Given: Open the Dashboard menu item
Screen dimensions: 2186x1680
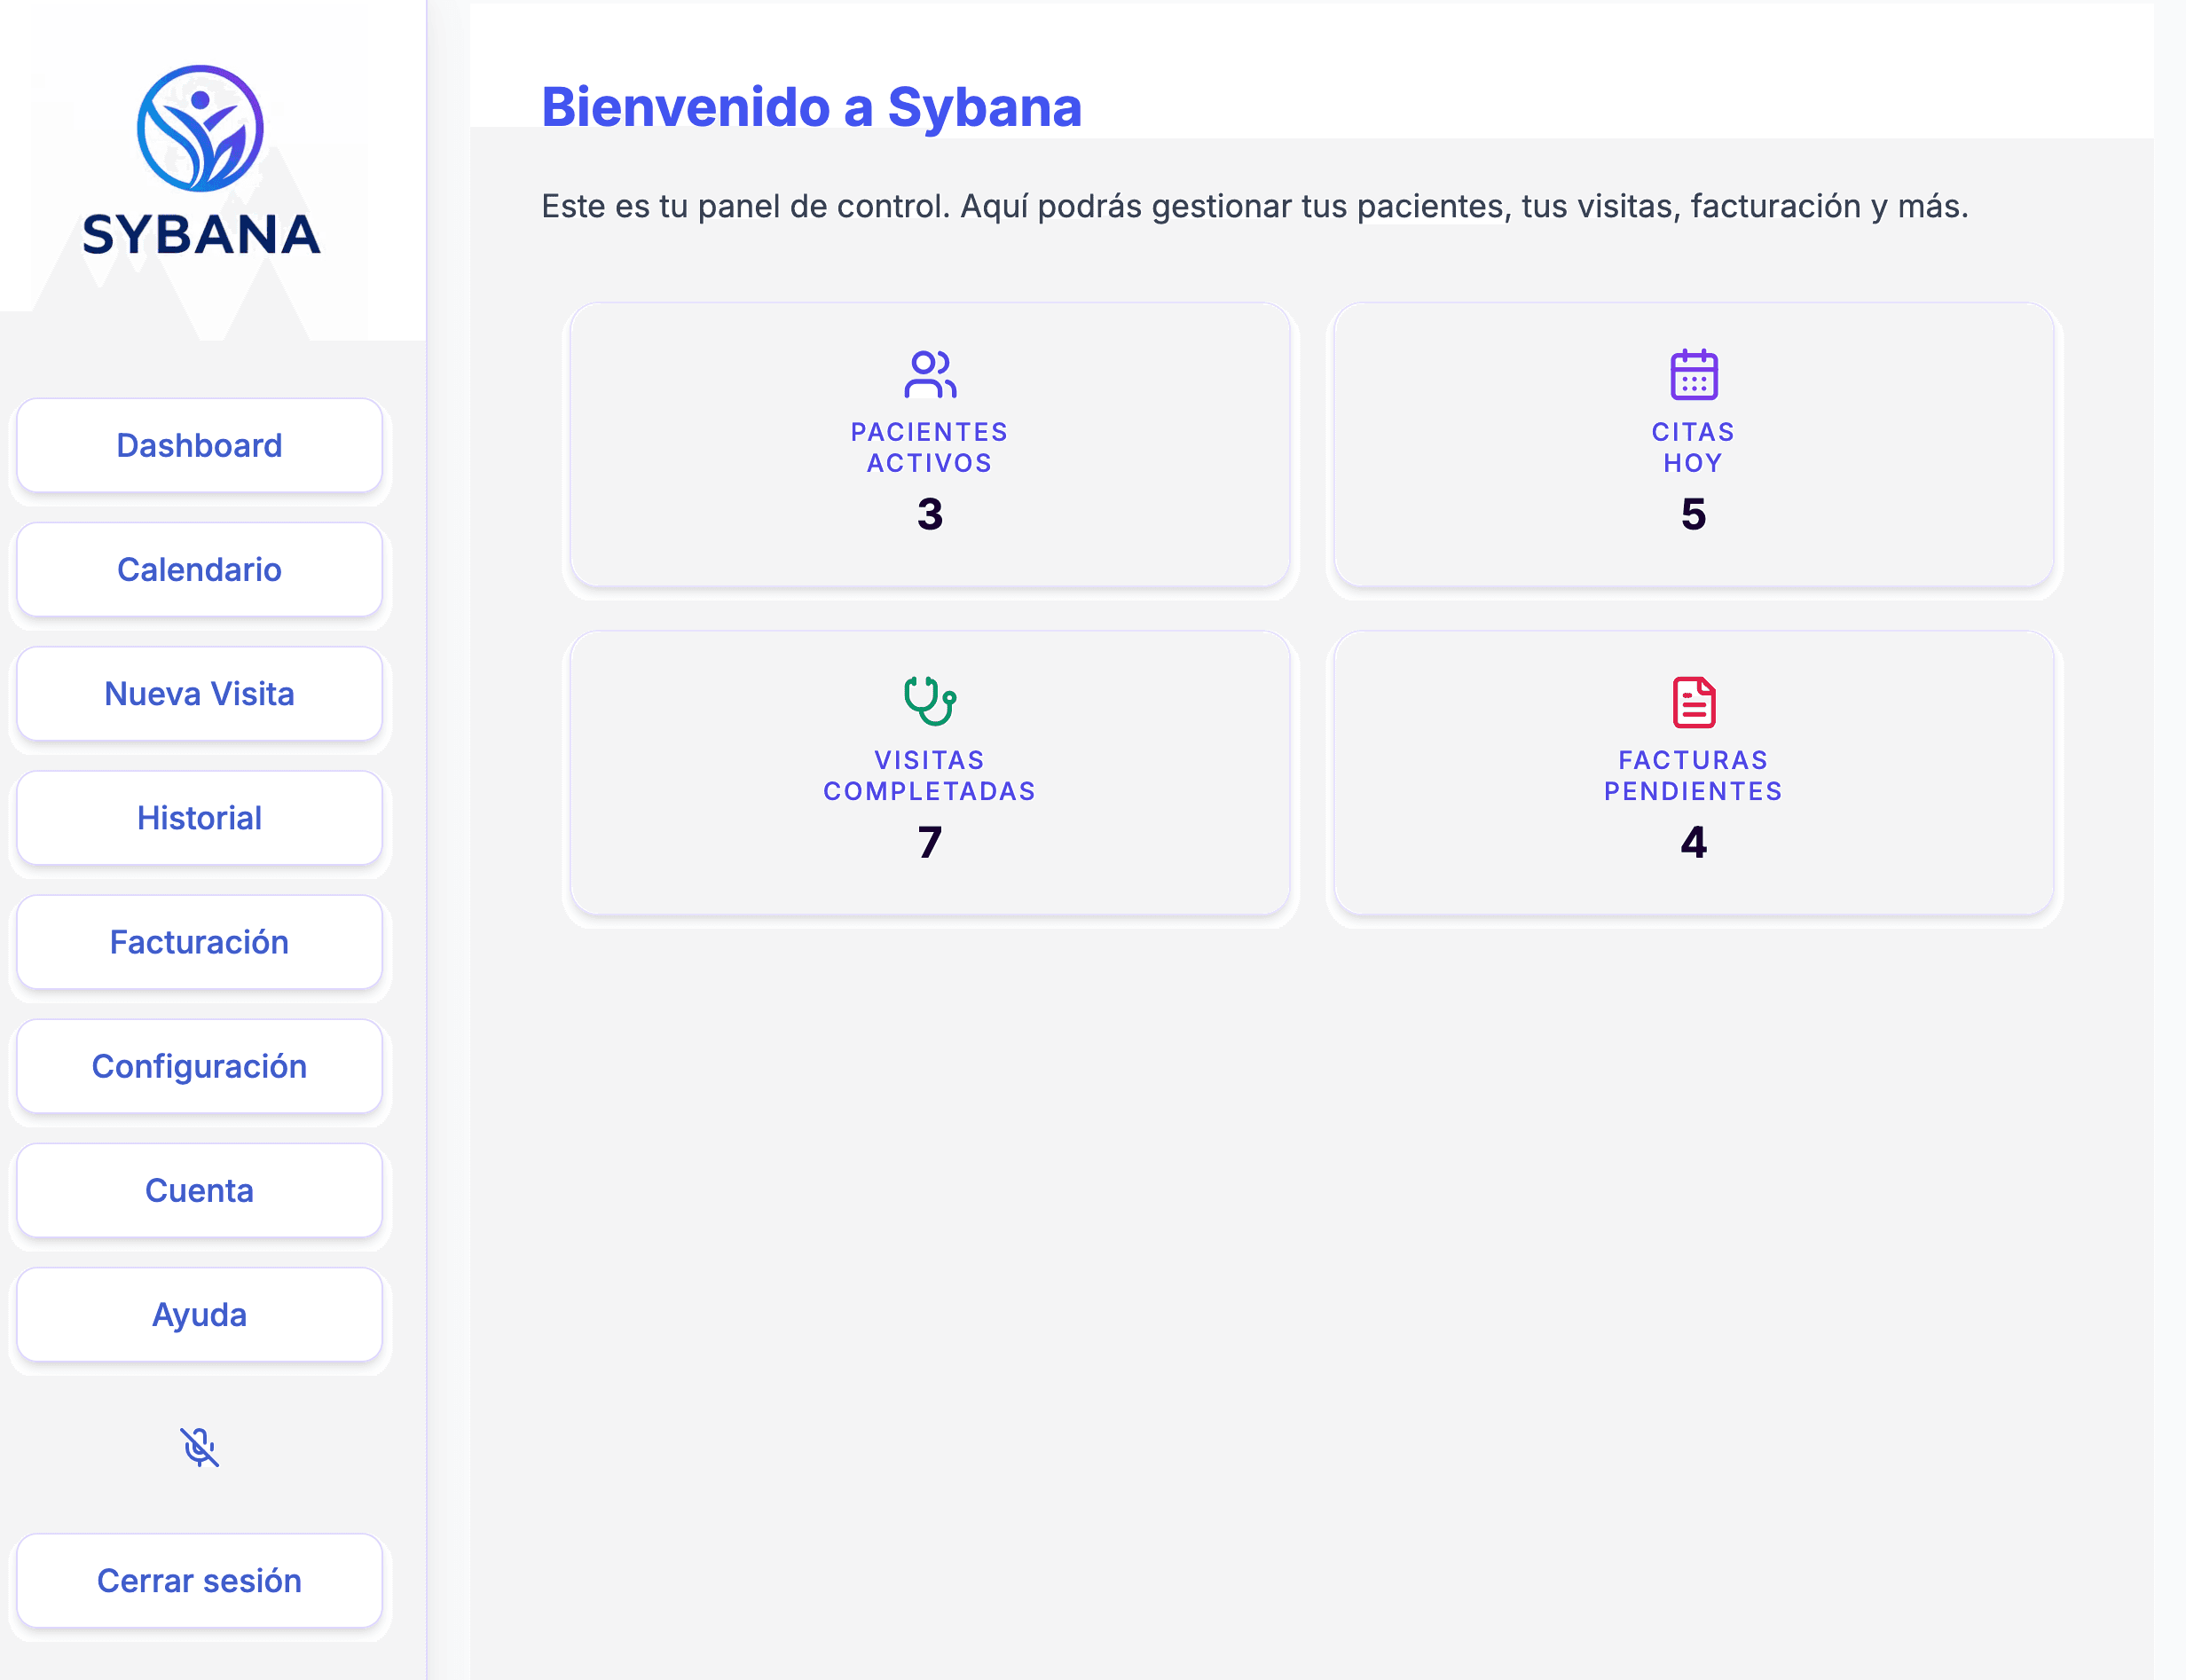Looking at the screenshot, I should tap(199, 445).
